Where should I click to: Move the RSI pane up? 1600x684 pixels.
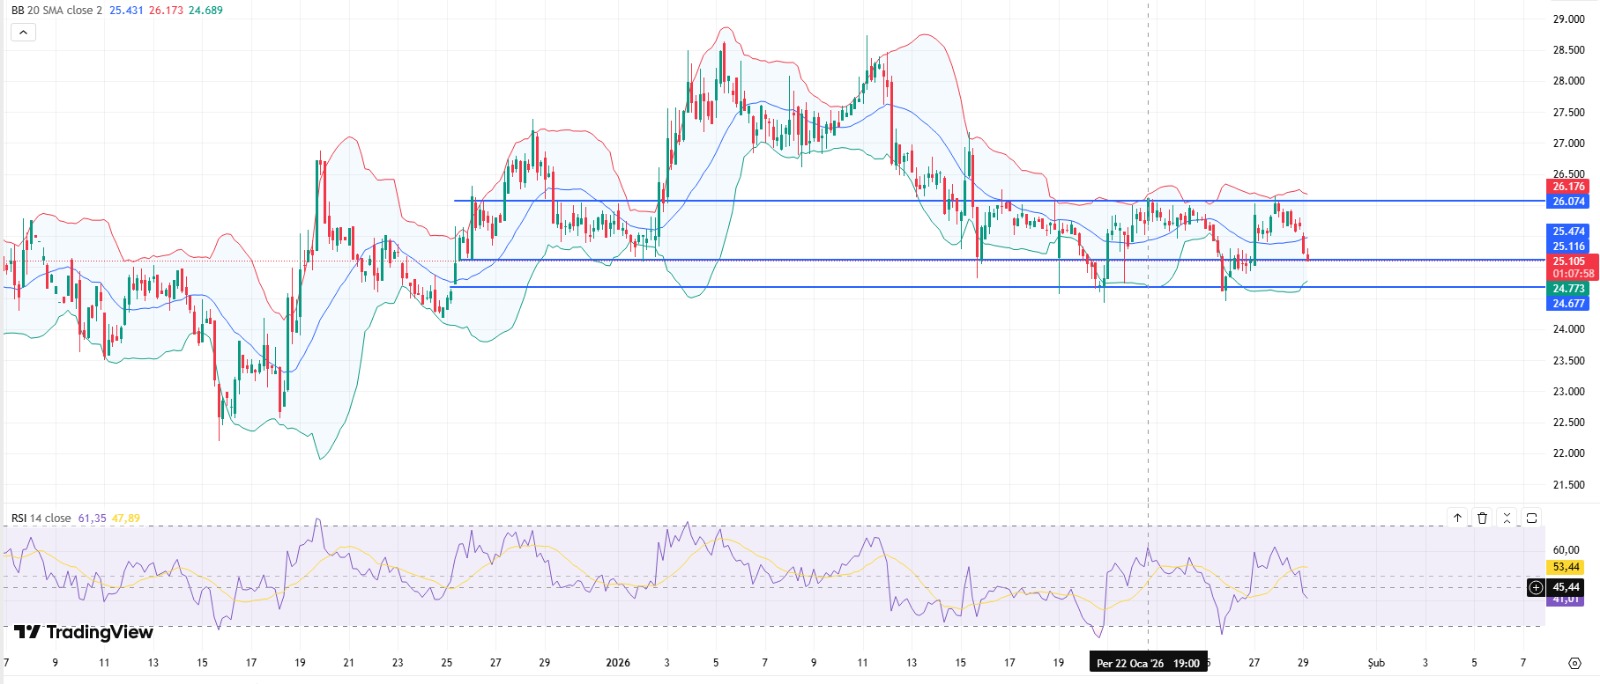click(1457, 518)
